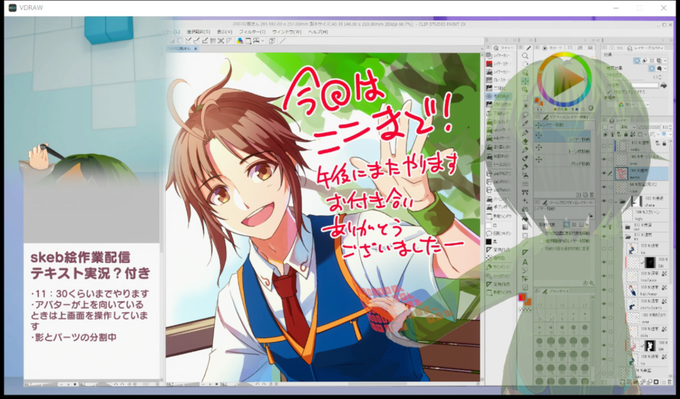The height and width of the screenshot is (399, 680).
Task: Toggle visibility of the chara folder layer
Action: [x=604, y=201]
